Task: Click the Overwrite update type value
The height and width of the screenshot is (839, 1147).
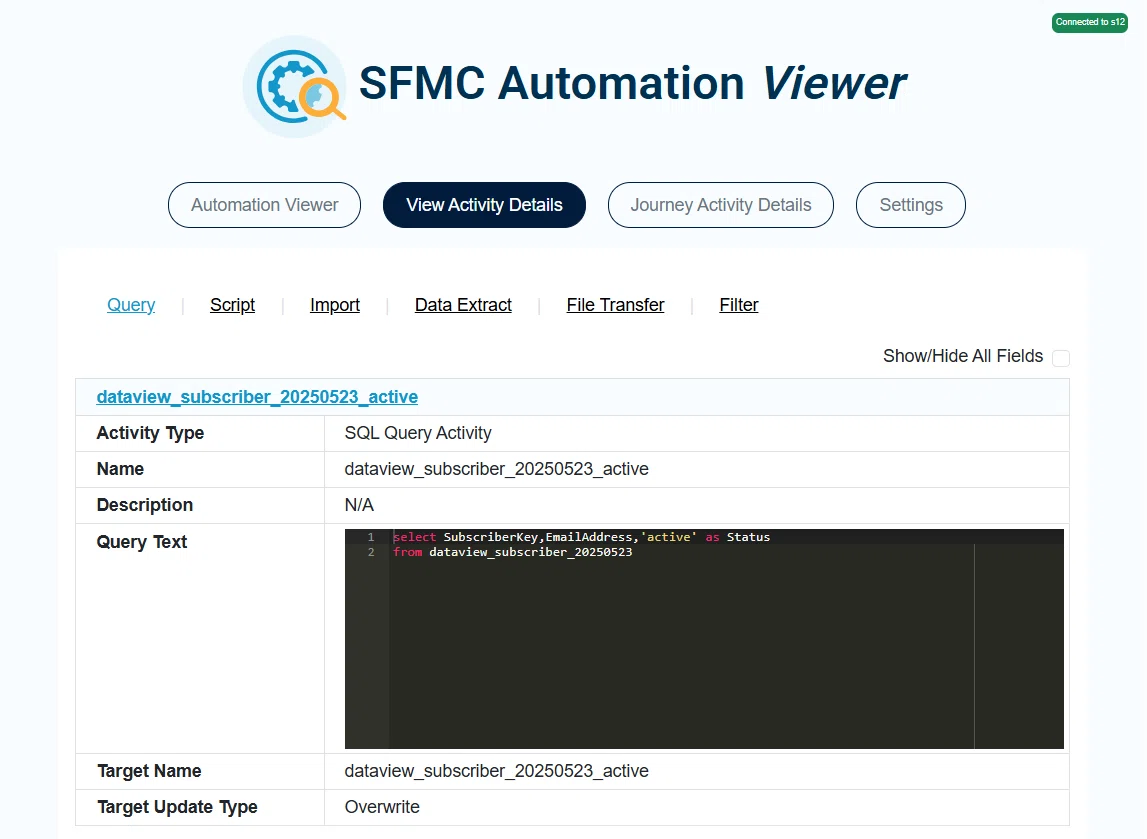Action: 382,807
